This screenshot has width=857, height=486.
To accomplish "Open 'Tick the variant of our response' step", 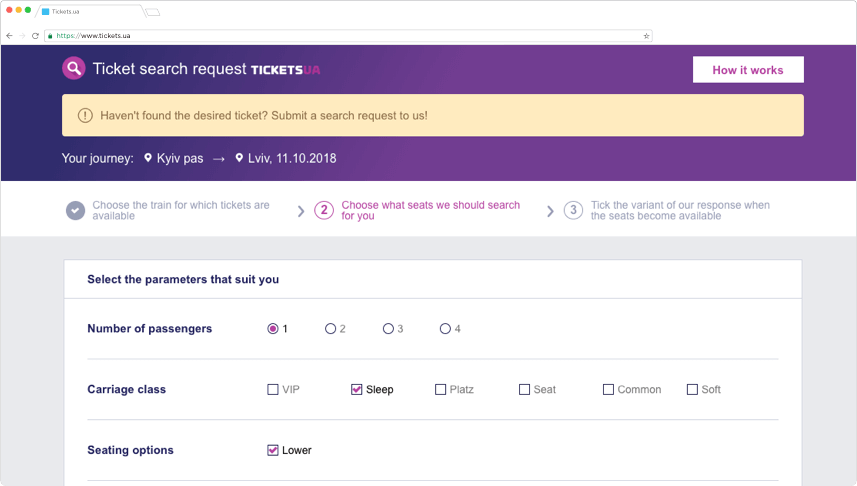I will tap(680, 210).
